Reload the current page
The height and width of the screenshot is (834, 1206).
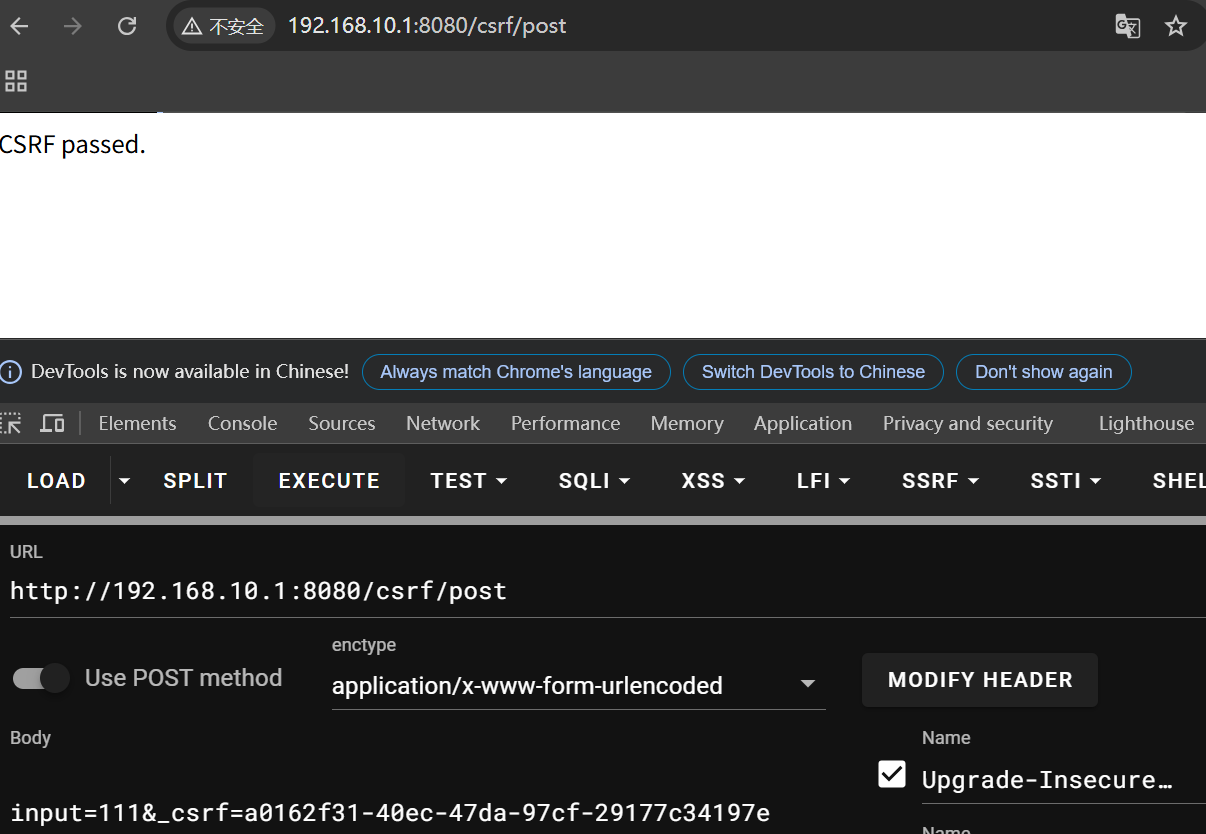click(127, 26)
